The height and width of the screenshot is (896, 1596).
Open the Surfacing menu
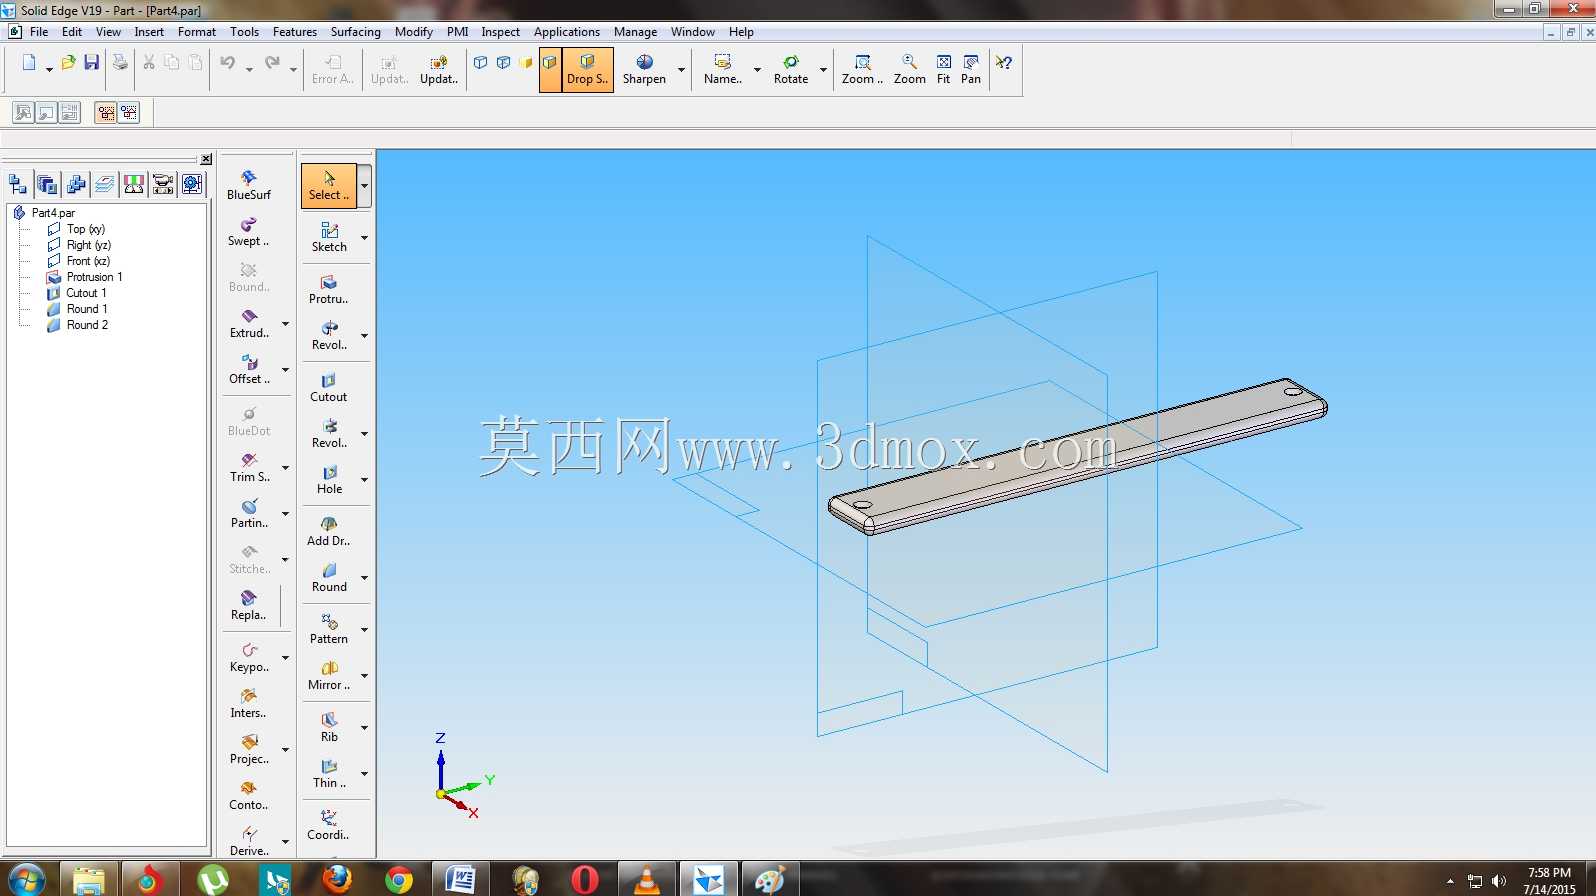(356, 32)
